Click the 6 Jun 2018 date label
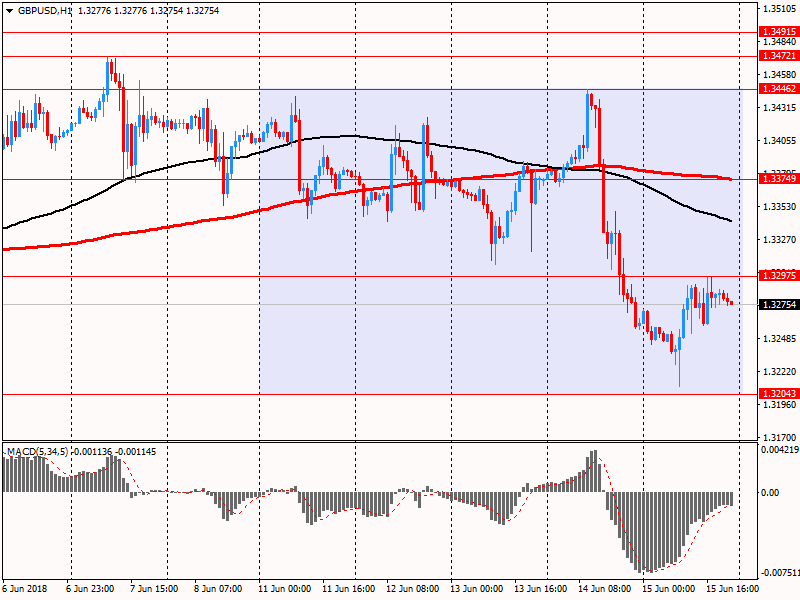 point(25,589)
